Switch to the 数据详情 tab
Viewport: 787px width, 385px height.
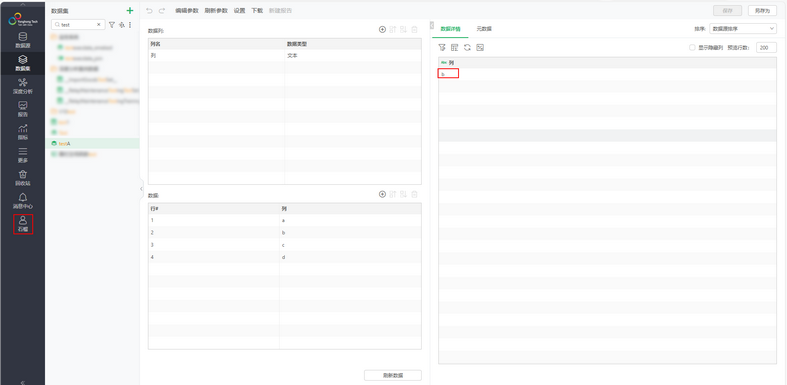coord(450,29)
